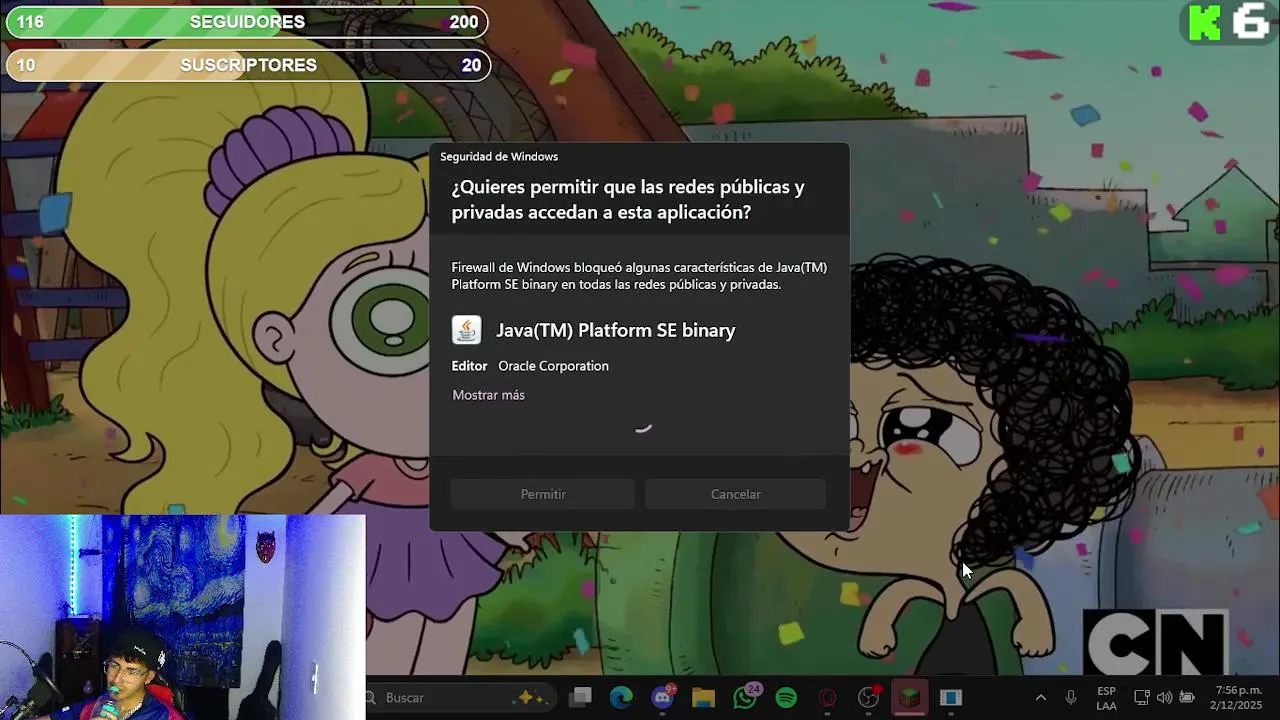Click the SUSCRIPTORES goal progress bar
1280x720 pixels.
tap(247, 65)
